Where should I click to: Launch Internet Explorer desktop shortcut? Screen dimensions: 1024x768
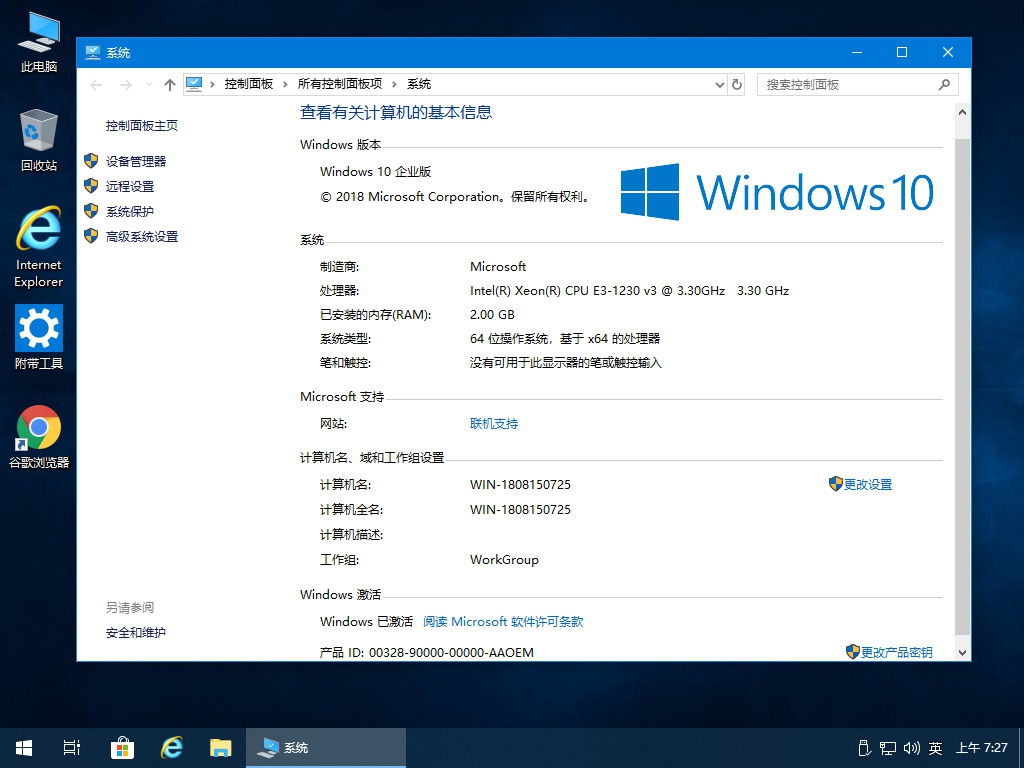pos(39,247)
